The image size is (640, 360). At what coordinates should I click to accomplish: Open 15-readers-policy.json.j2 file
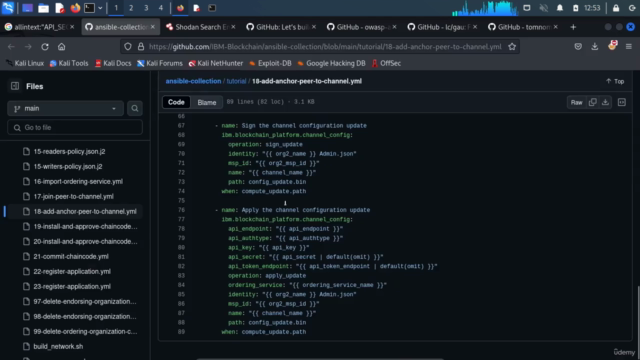pos(69,151)
